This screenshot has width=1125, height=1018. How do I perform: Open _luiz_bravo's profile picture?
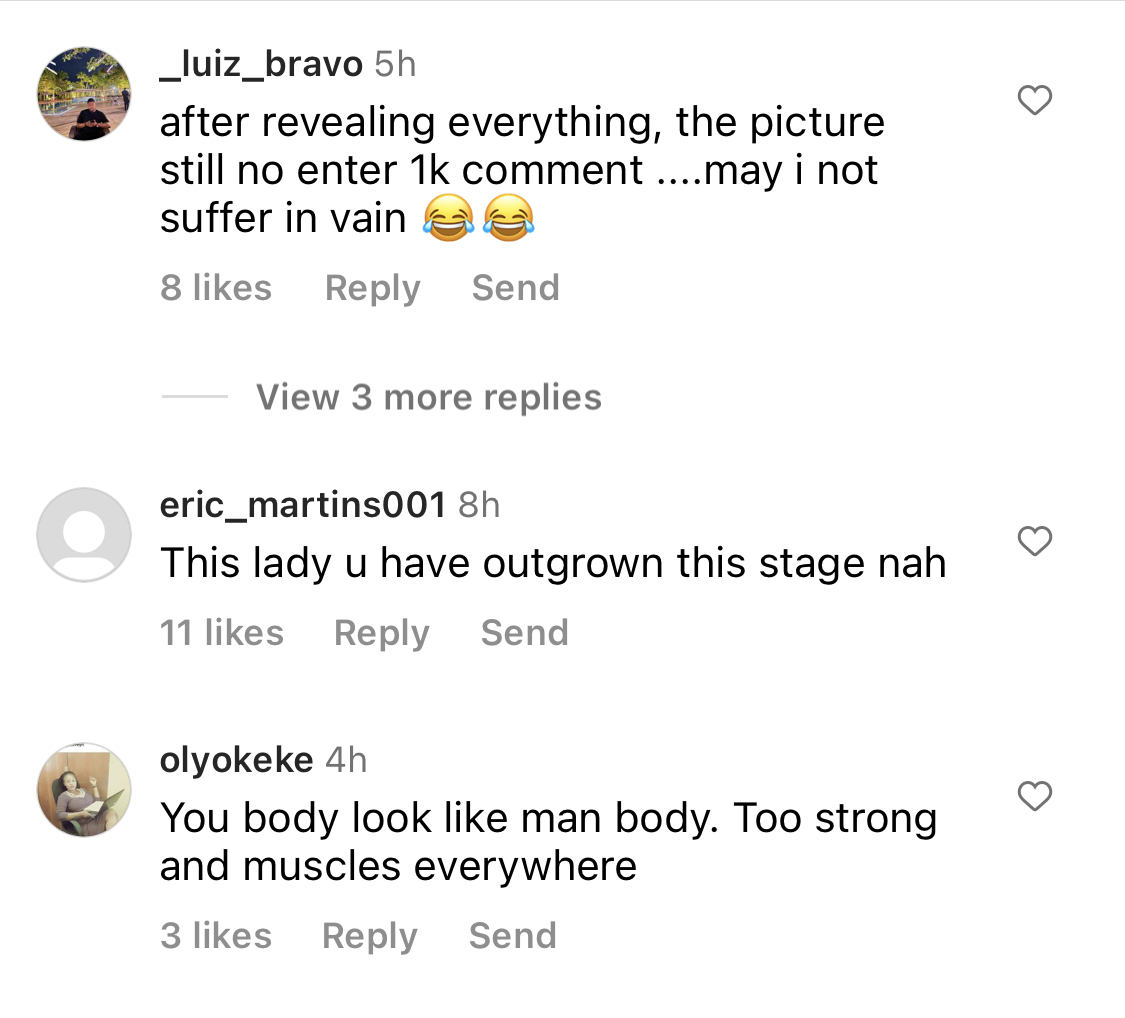pyautogui.click(x=84, y=94)
